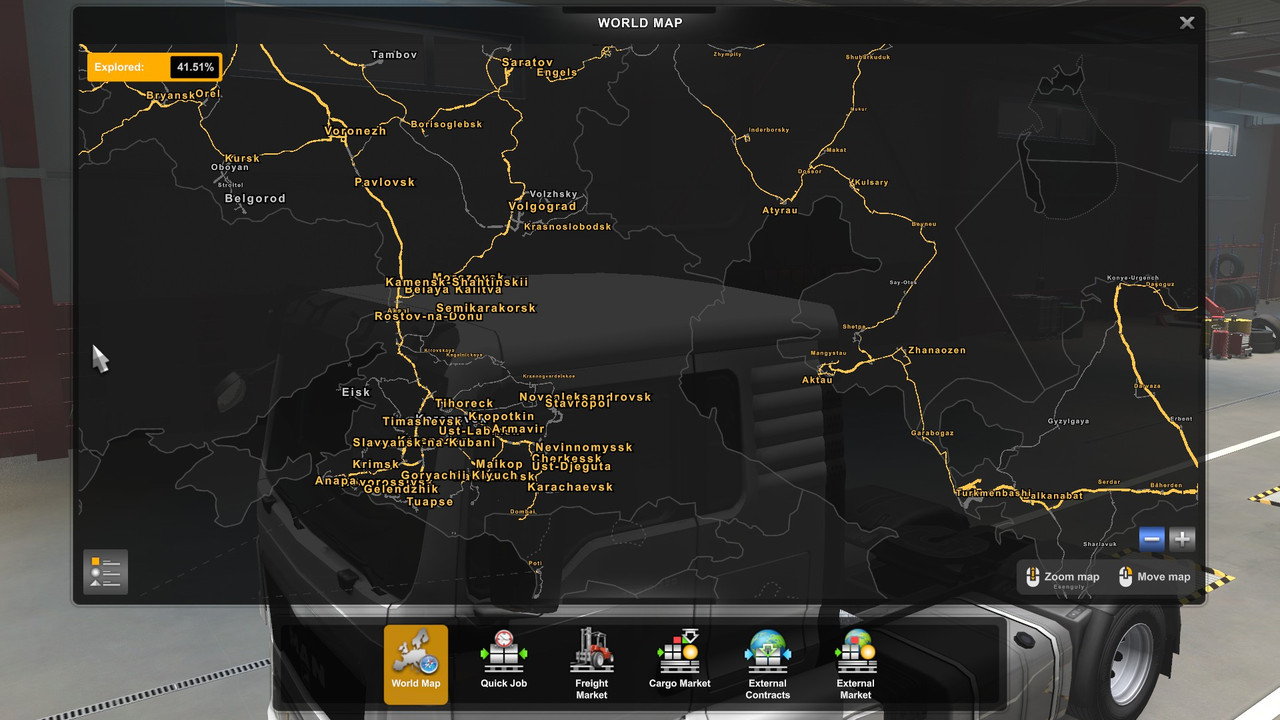This screenshot has width=1280, height=720.
Task: Select Aktau on the map
Action: 817,380
